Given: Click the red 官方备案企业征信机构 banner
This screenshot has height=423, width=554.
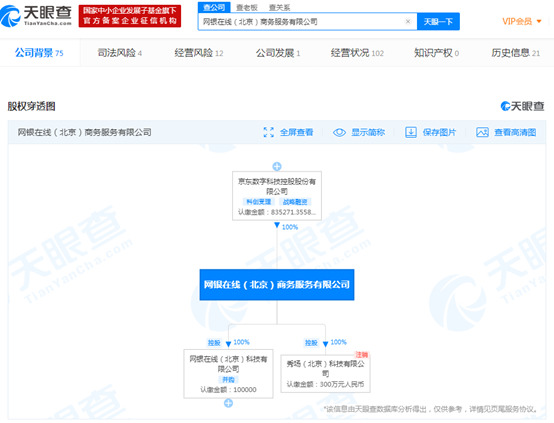Looking at the screenshot, I should click(x=130, y=16).
